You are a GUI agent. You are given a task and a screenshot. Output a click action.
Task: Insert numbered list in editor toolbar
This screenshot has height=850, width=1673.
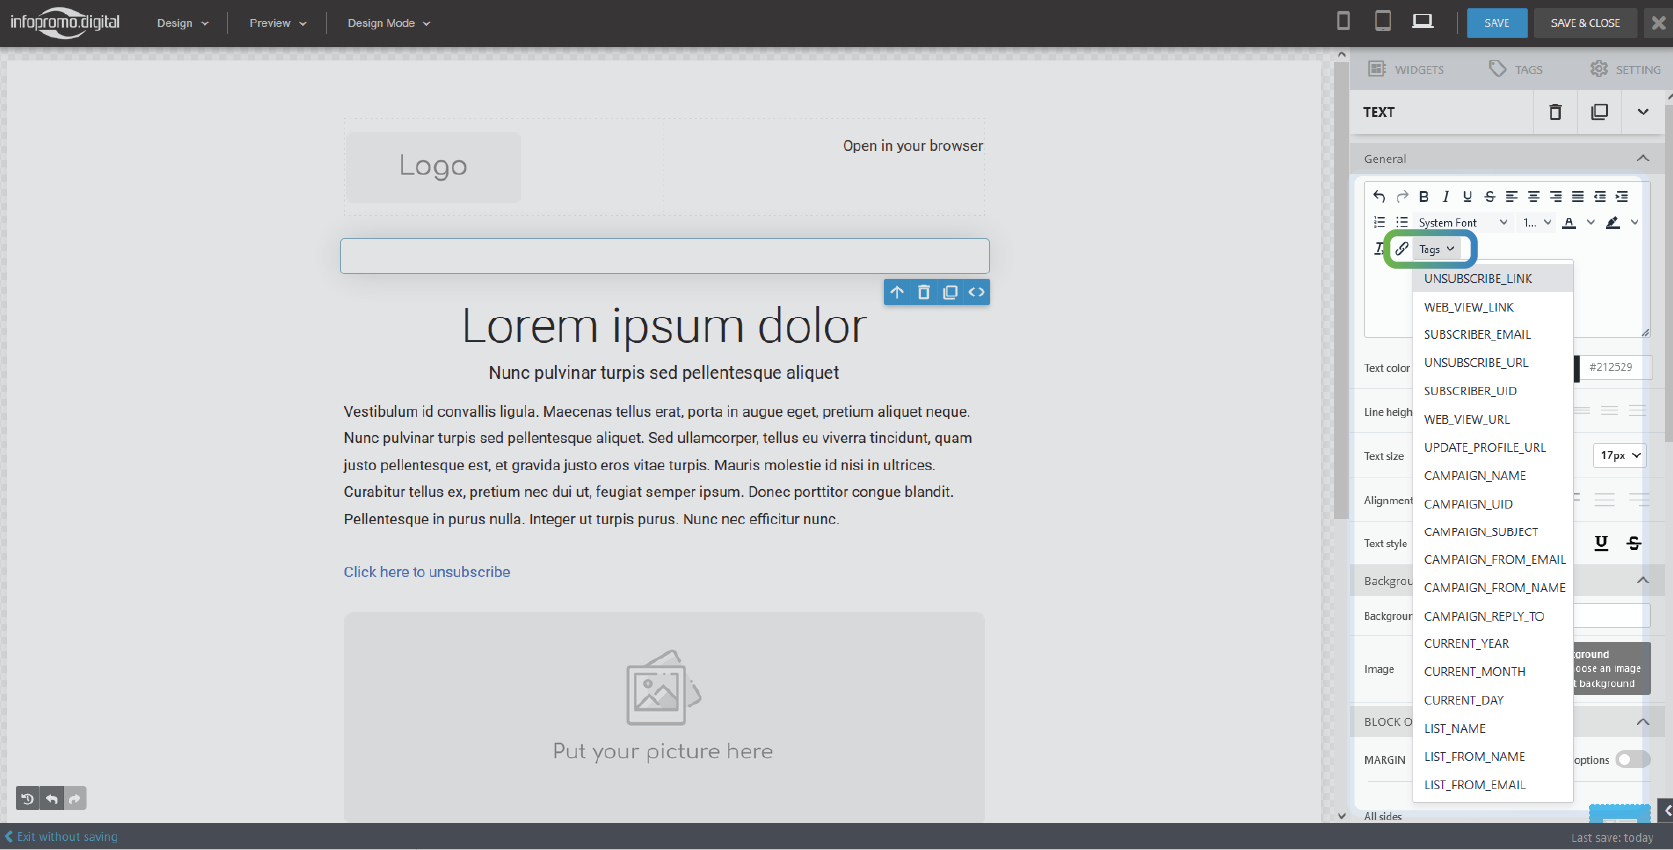[1379, 222]
